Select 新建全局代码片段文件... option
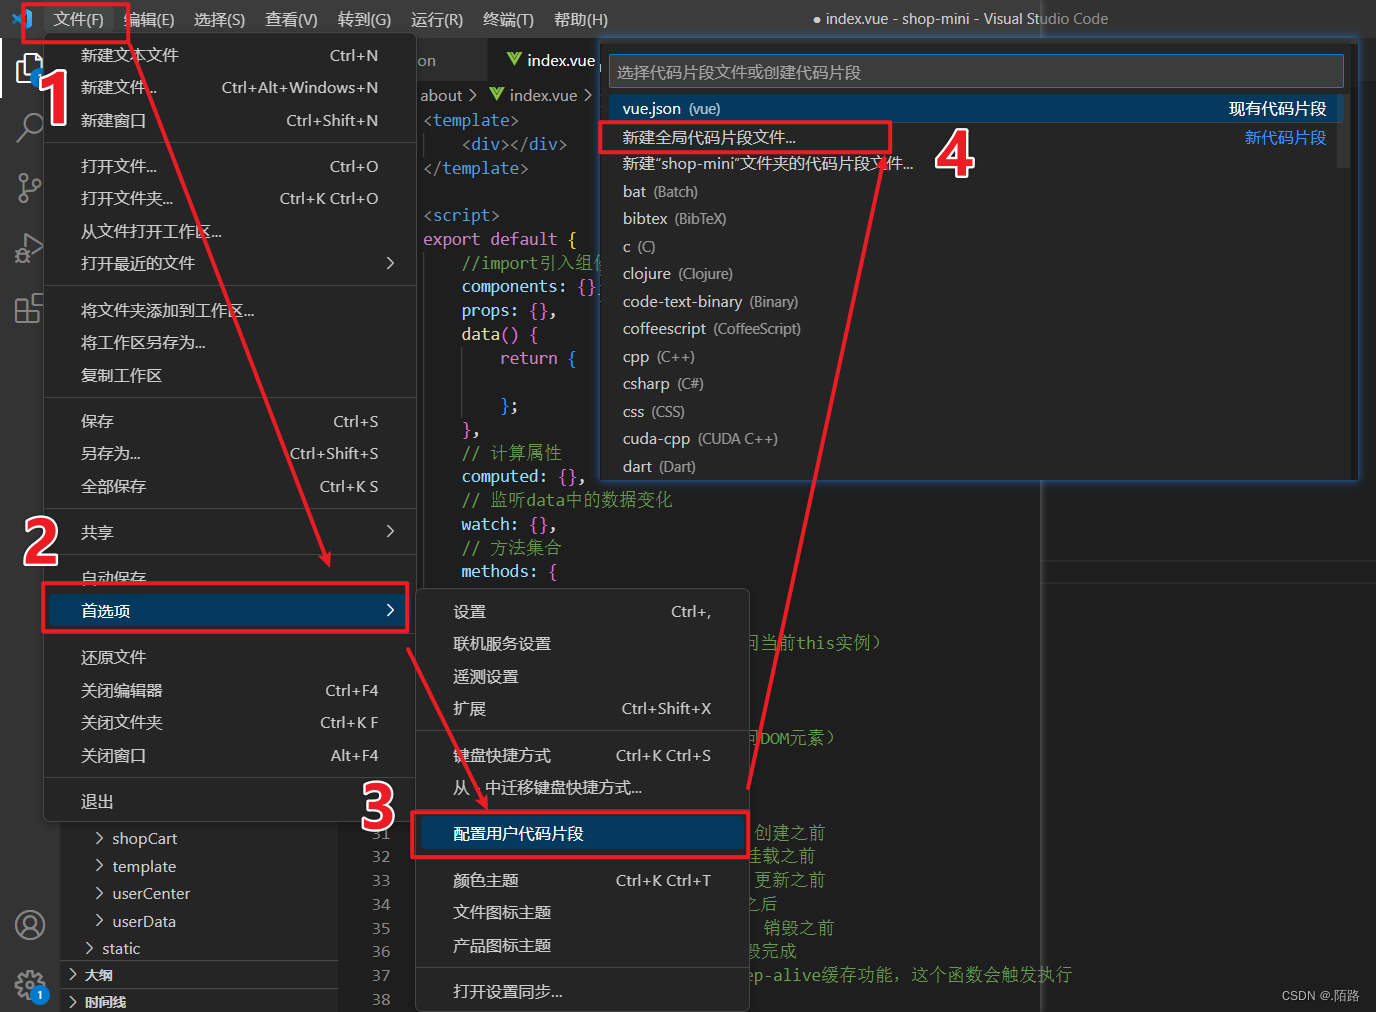The width and height of the screenshot is (1376, 1012). pyautogui.click(x=972, y=137)
